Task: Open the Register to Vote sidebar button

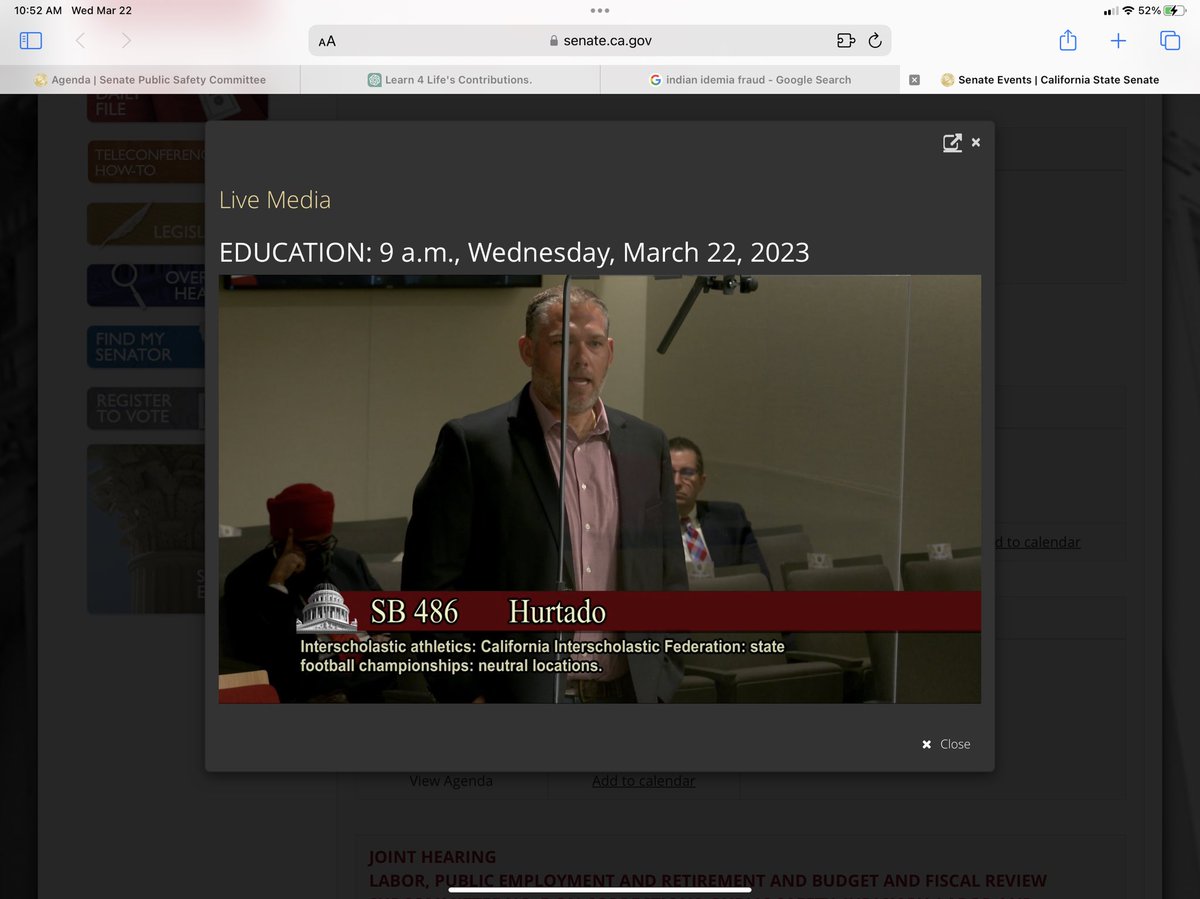Action: point(146,408)
